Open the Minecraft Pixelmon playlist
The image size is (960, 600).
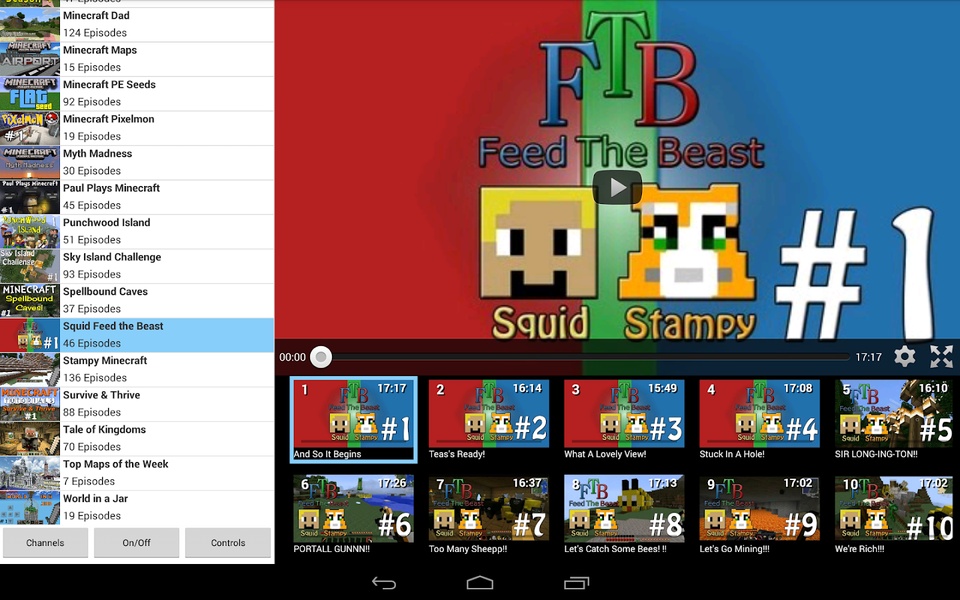click(137, 128)
